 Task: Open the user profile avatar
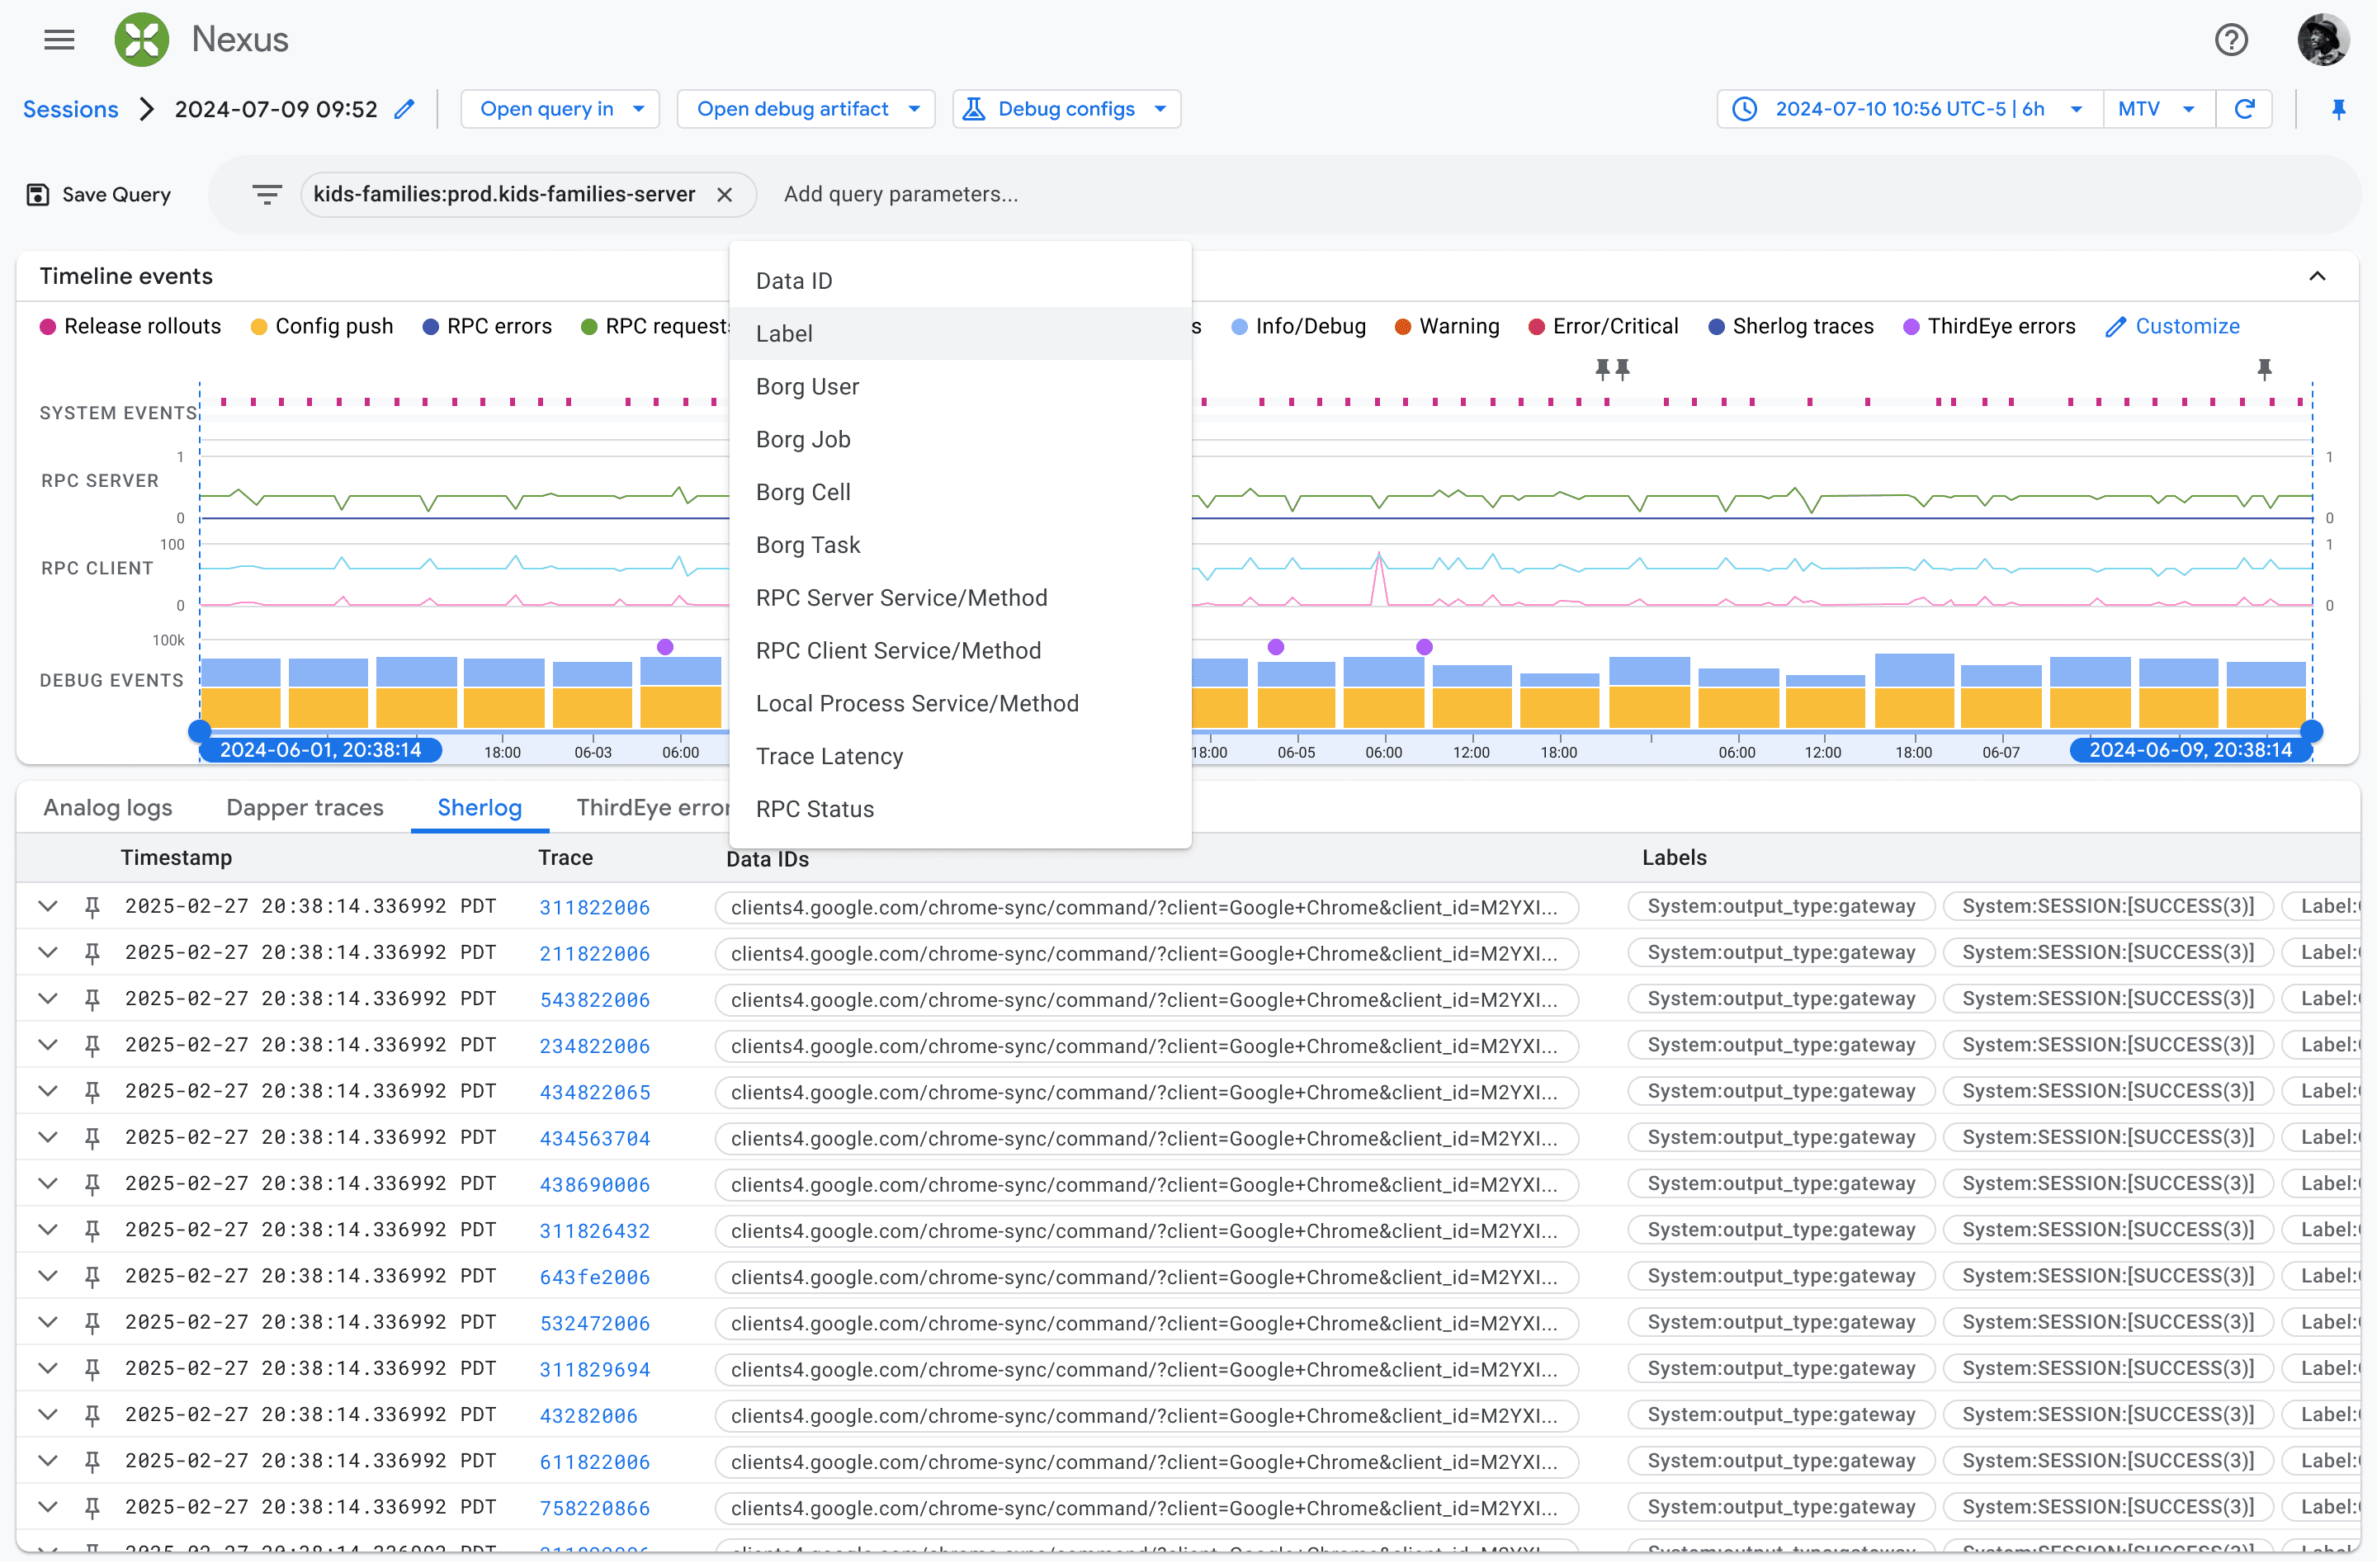coord(2322,40)
